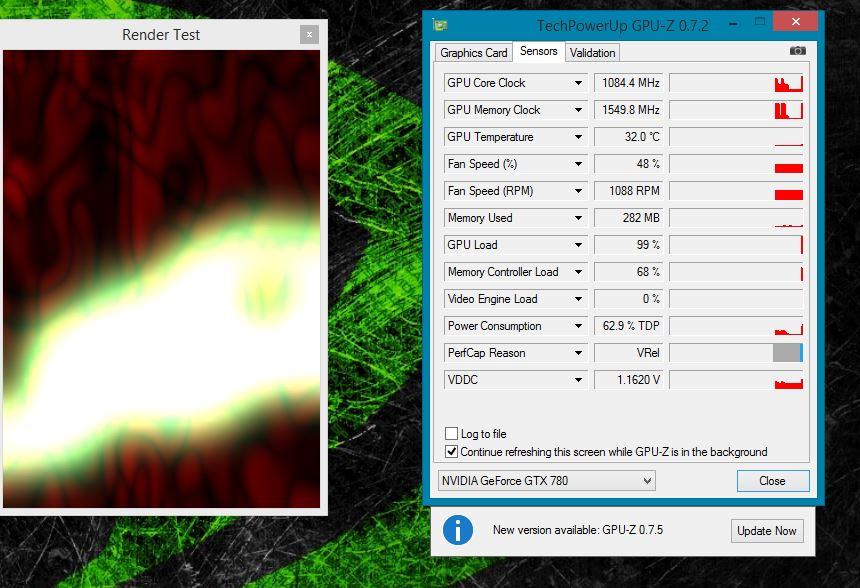
Task: Close the GPU-Z window with red X
Action: [x=795, y=21]
